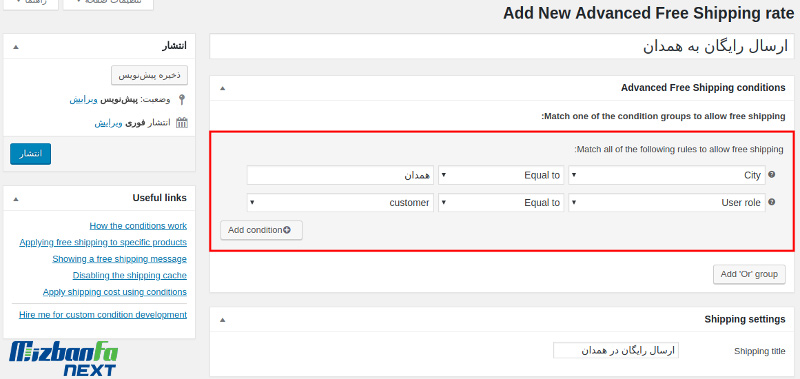The height and width of the screenshot is (379, 800).
Task: Open How the conditions work link
Action: (138, 225)
